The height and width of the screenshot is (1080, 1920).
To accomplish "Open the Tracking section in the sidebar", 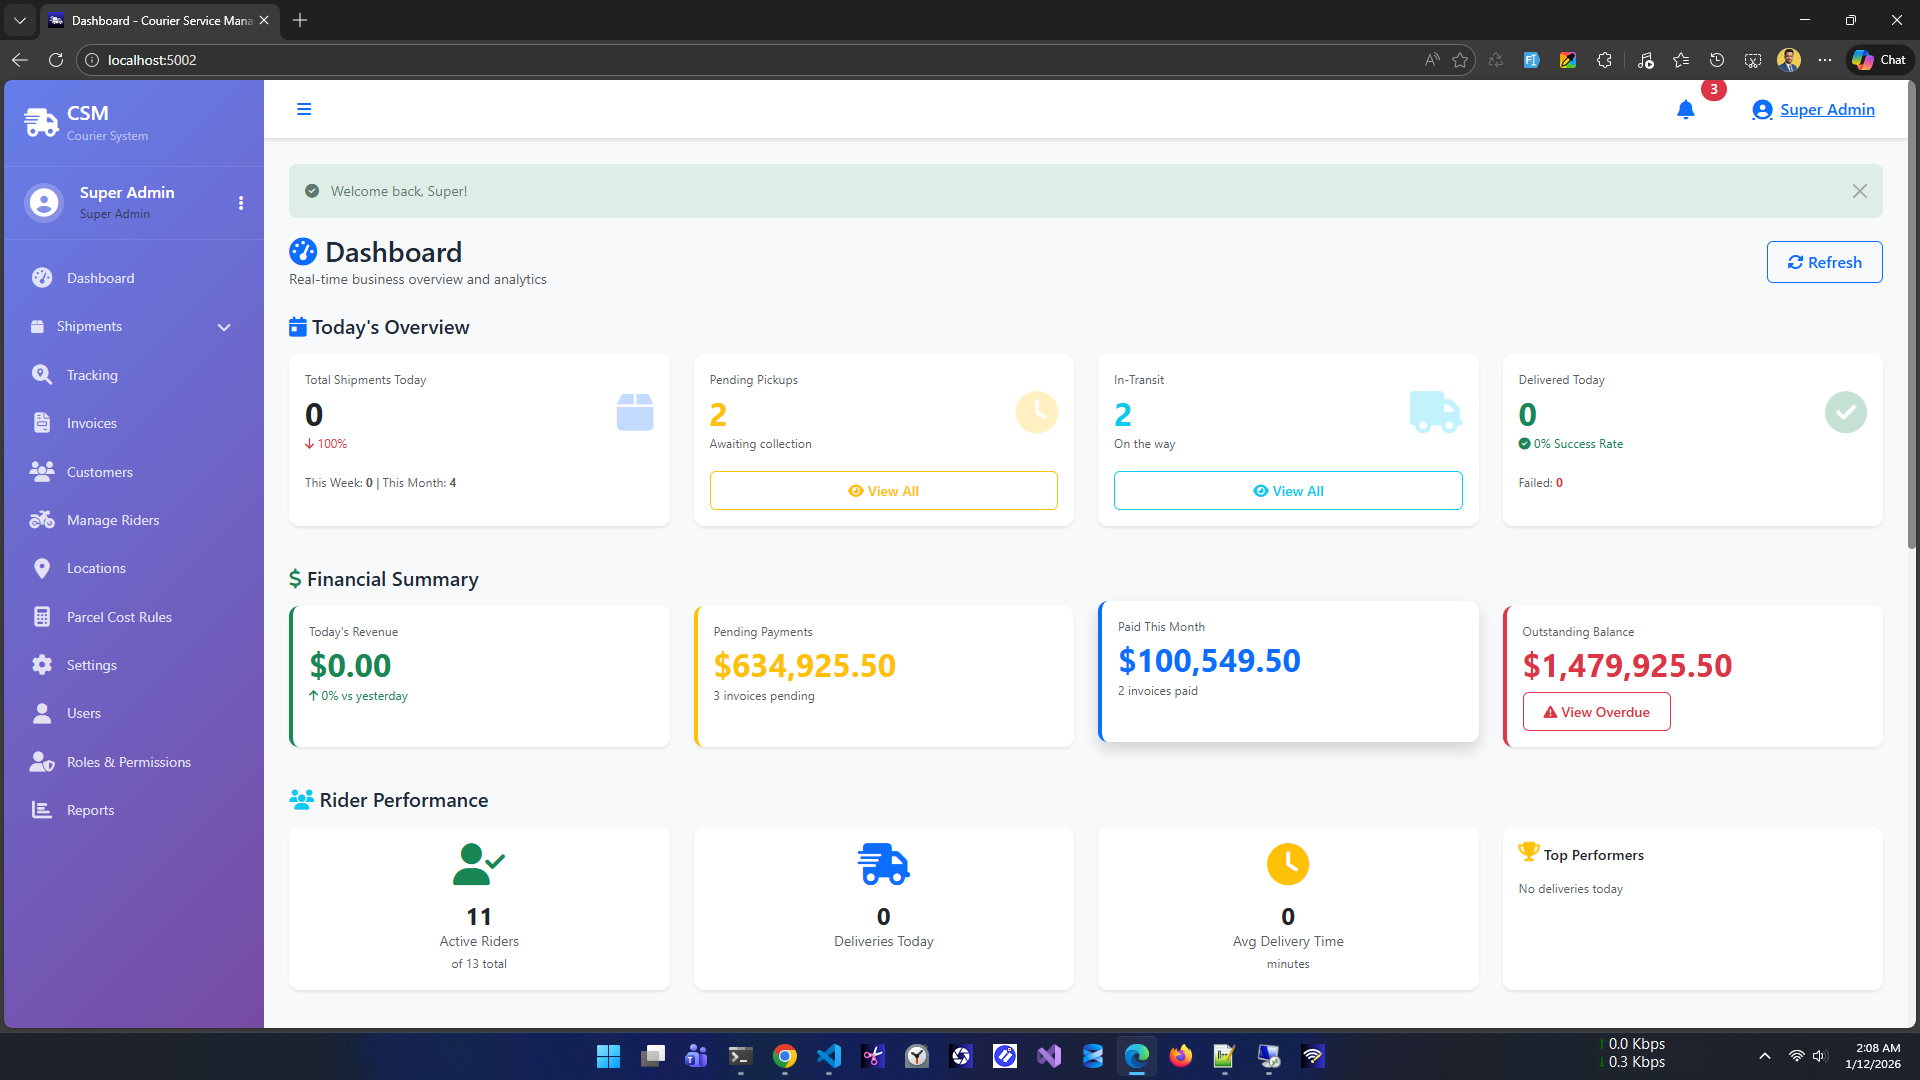I will click(x=90, y=374).
